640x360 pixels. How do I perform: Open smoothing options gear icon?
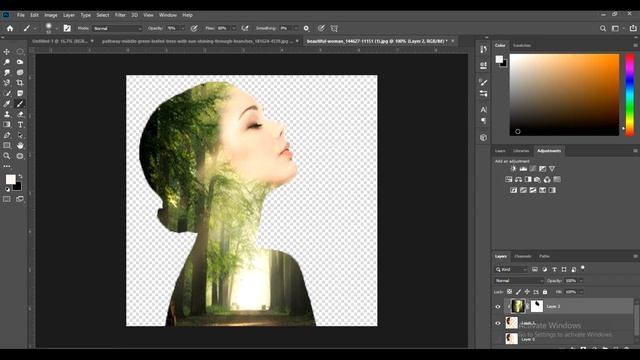tap(307, 29)
